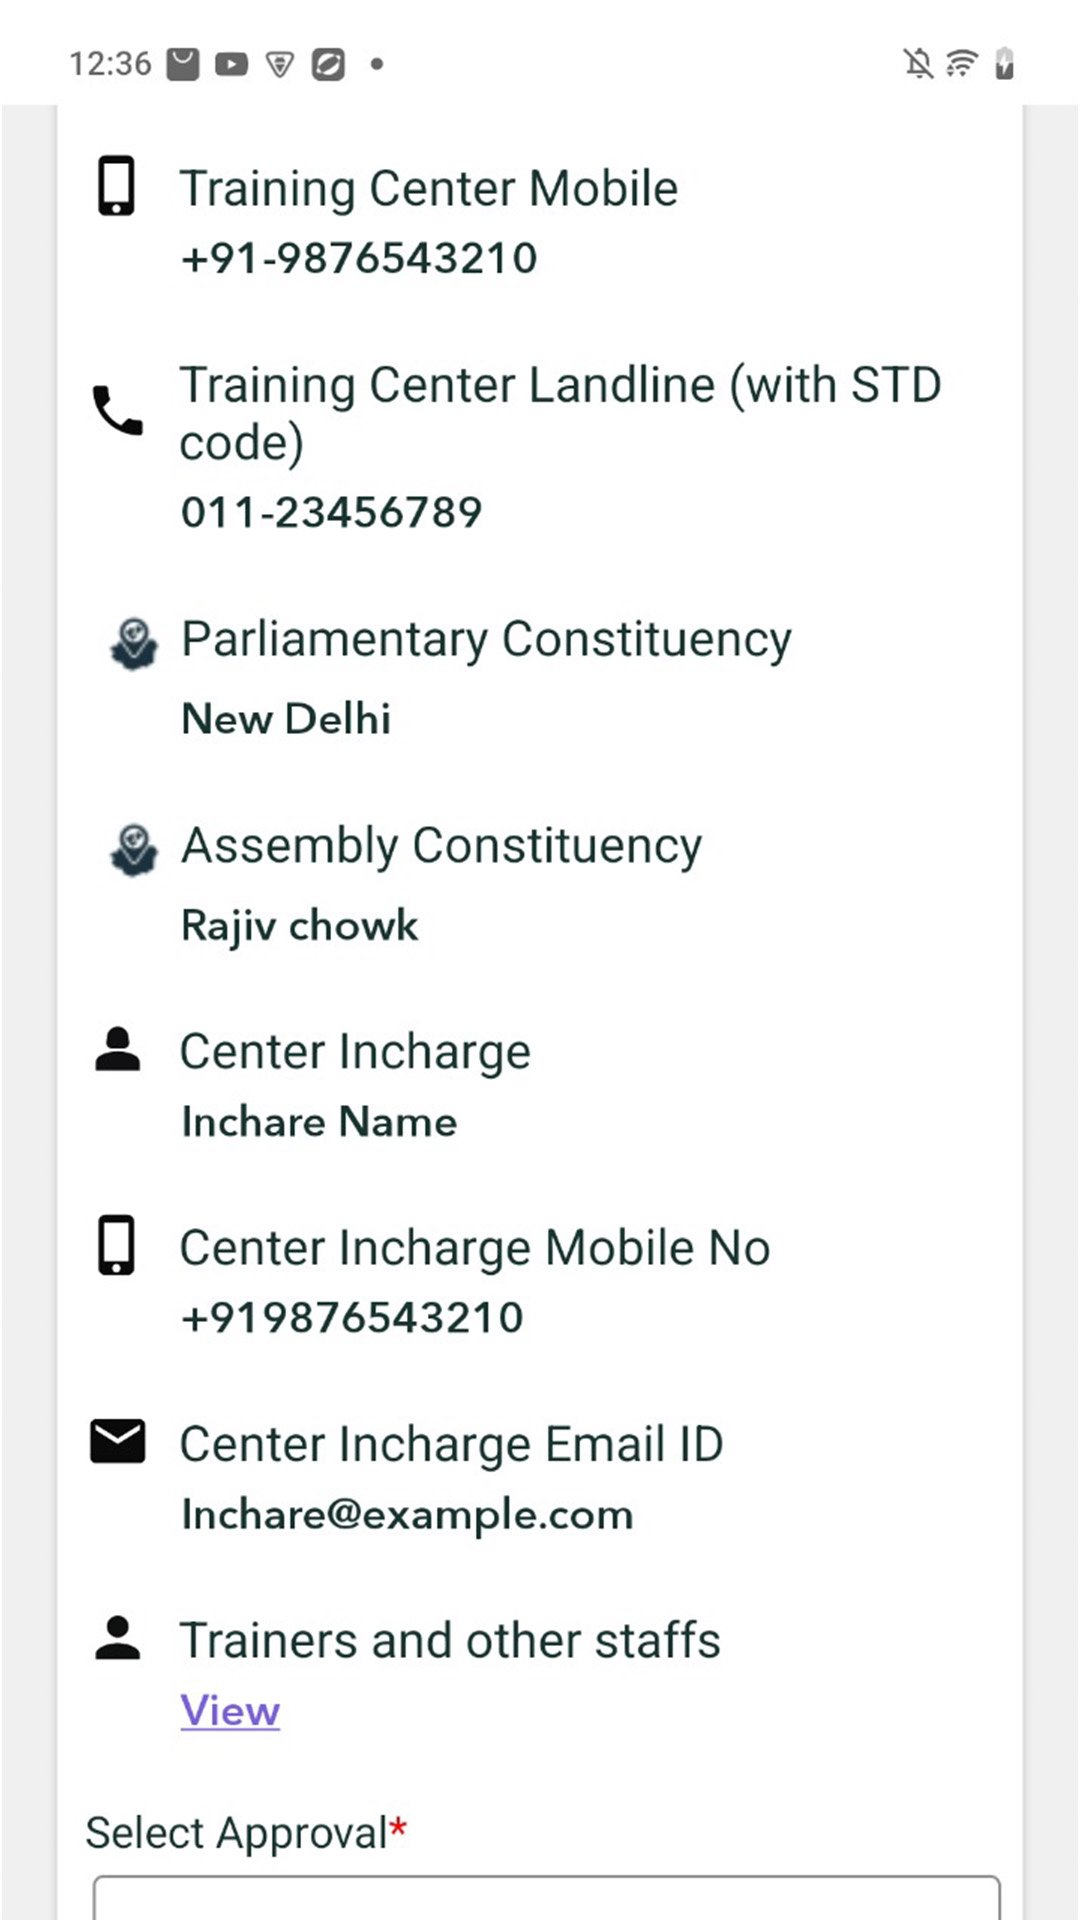Screen dimensions: 1080x1920
Task: Tap the landline number 011-23456789
Action: coord(332,512)
